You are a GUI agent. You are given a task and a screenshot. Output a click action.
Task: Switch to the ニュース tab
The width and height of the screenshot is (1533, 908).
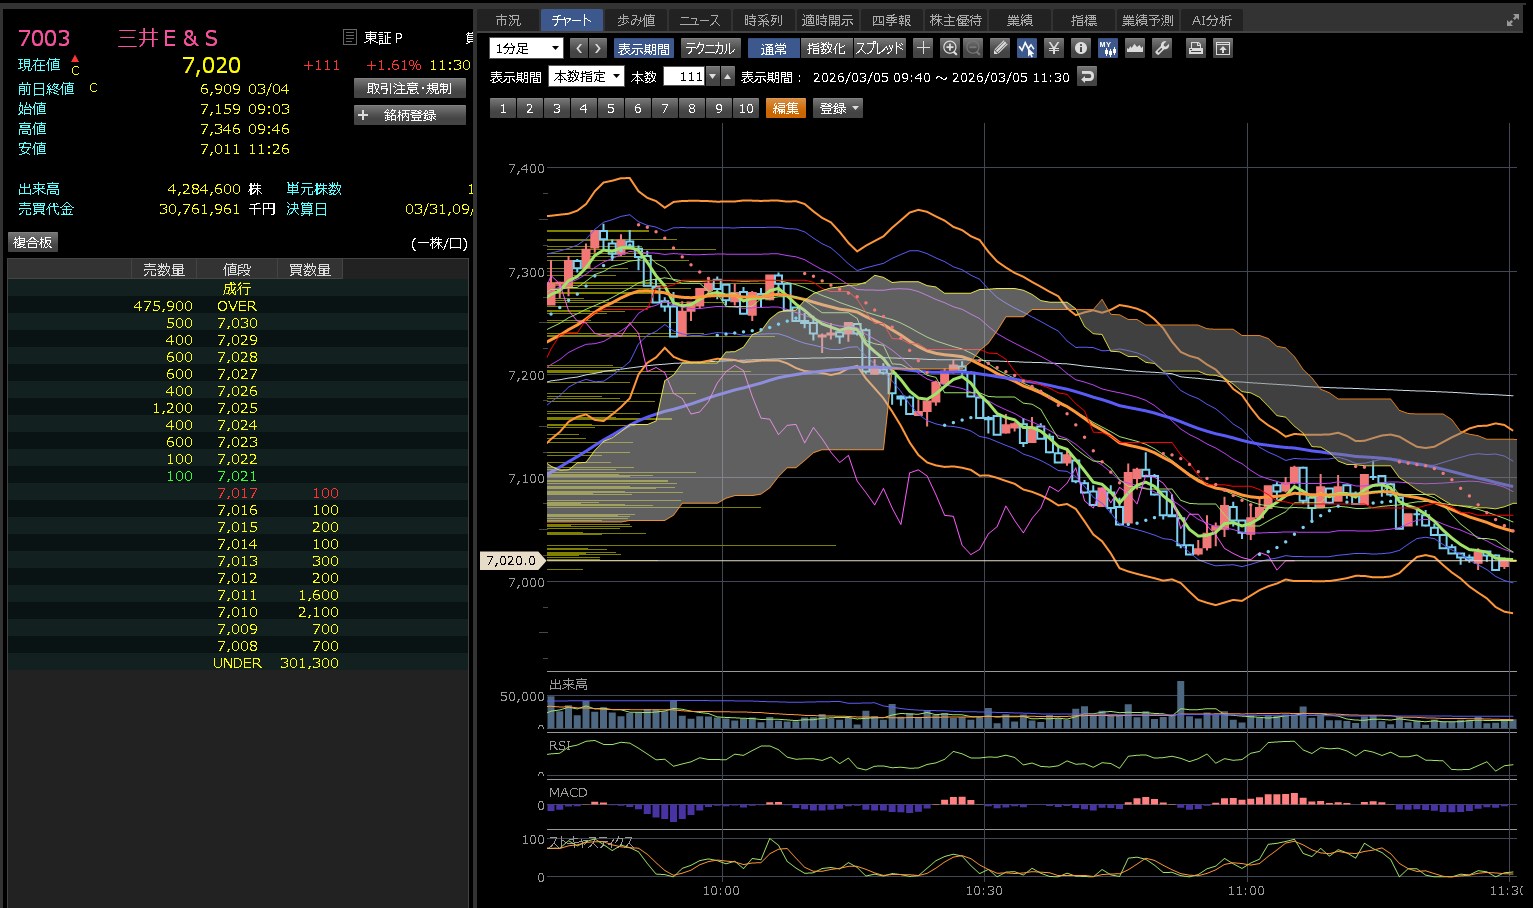click(x=699, y=20)
